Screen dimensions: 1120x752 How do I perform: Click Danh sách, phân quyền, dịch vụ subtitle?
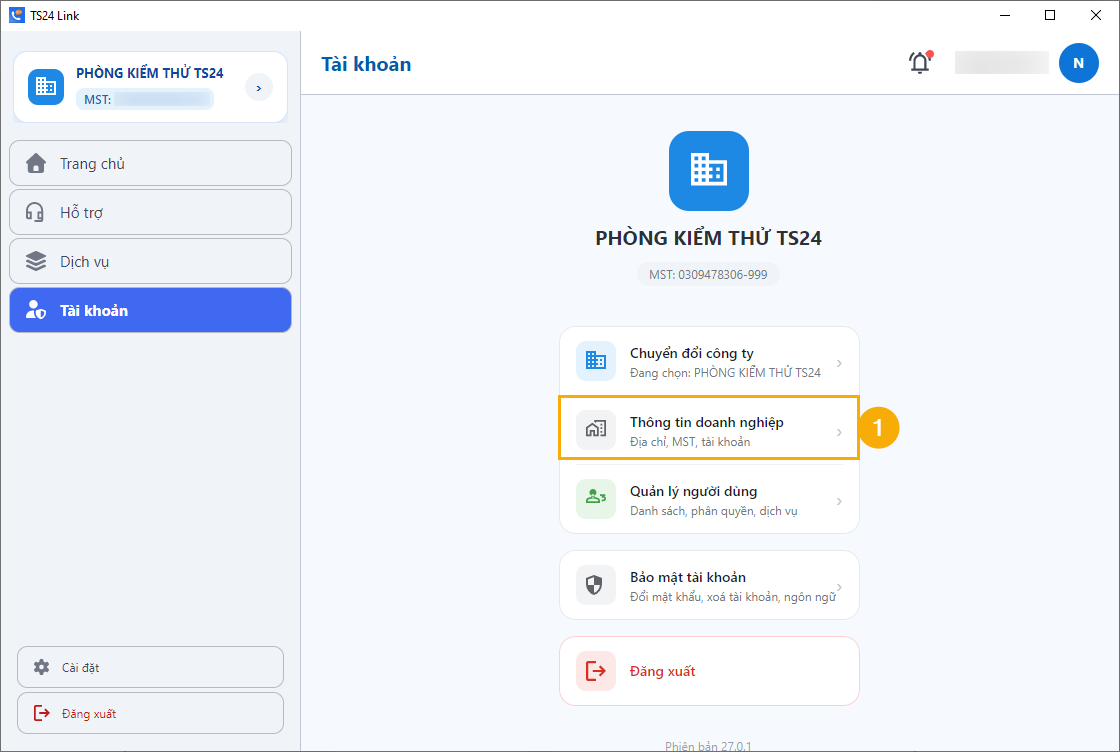coord(714,511)
